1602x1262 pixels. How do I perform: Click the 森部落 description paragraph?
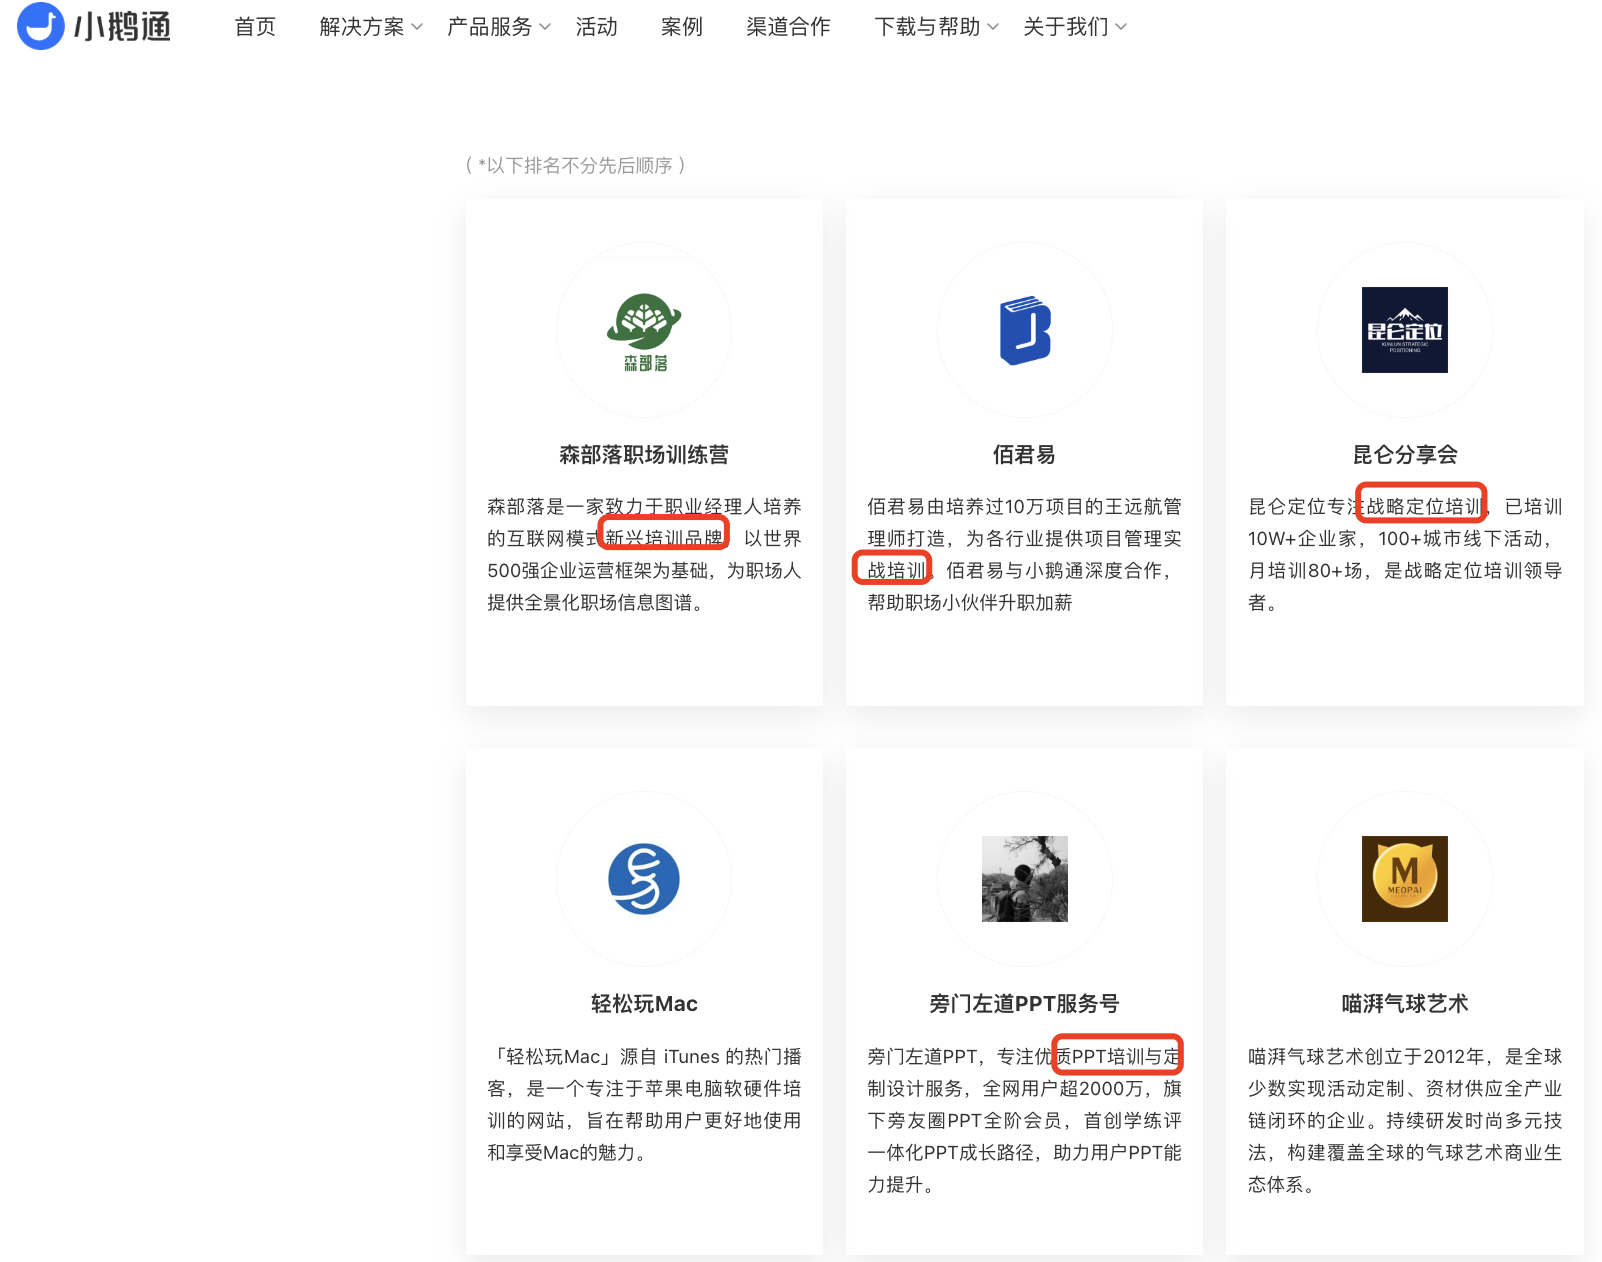tap(644, 554)
